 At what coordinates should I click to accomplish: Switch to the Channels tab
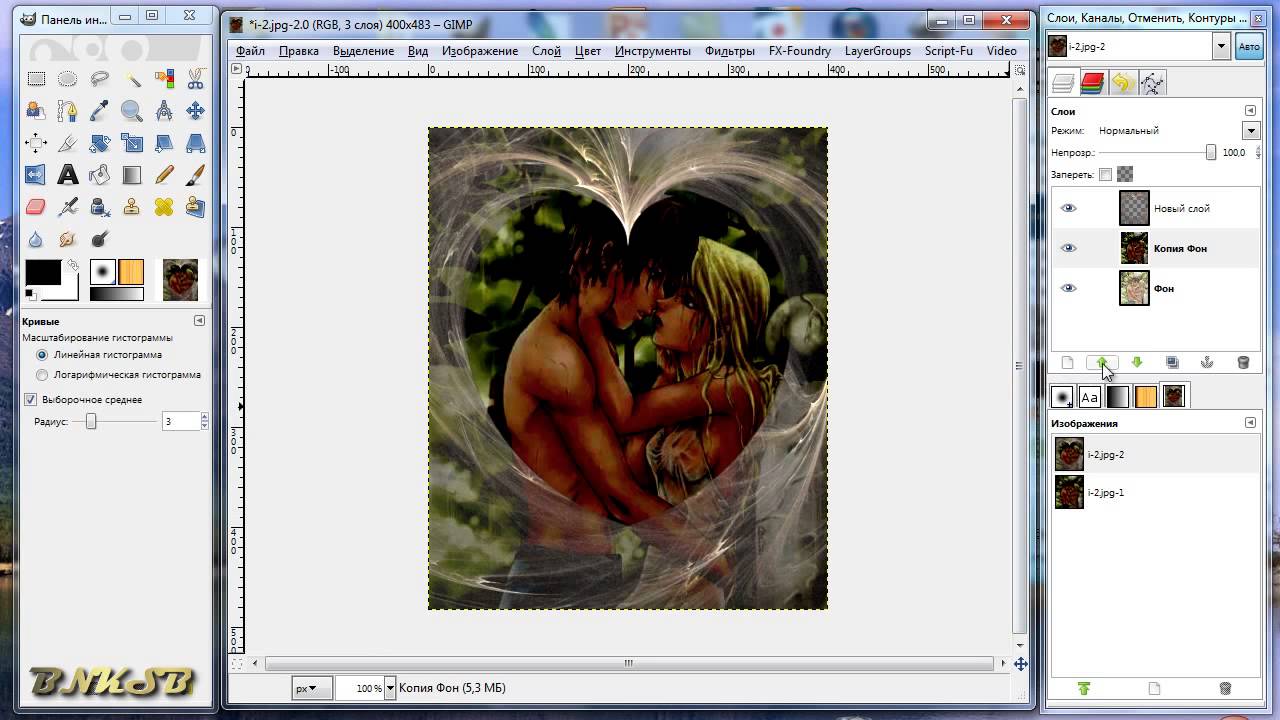(1092, 83)
